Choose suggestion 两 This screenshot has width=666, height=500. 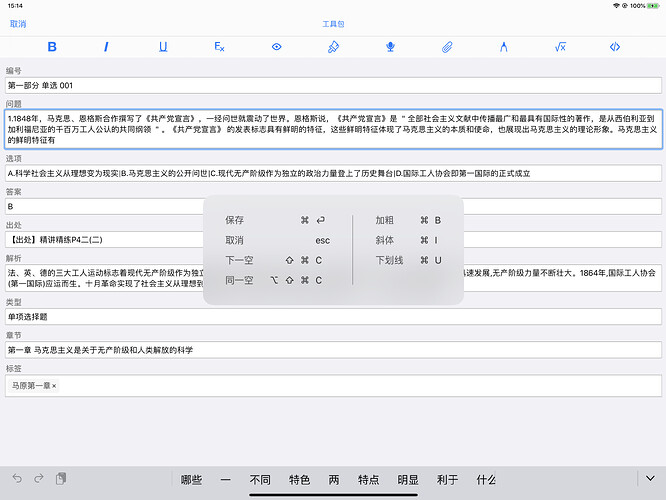(x=334, y=480)
